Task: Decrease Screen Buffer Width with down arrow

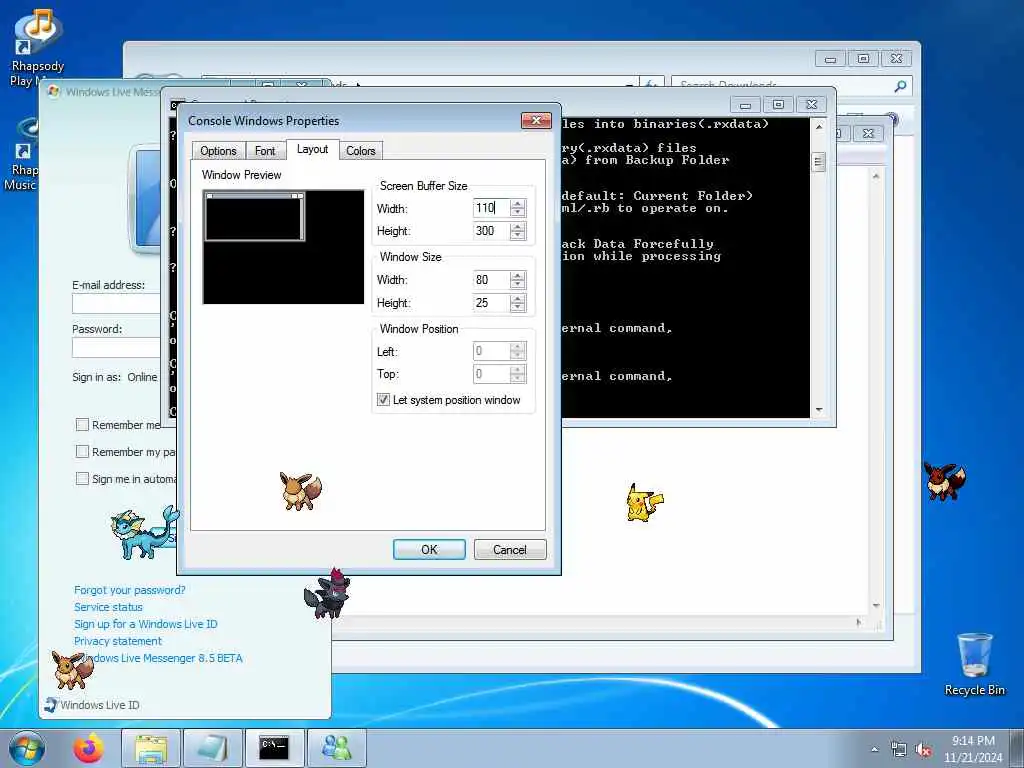Action: click(x=518, y=213)
